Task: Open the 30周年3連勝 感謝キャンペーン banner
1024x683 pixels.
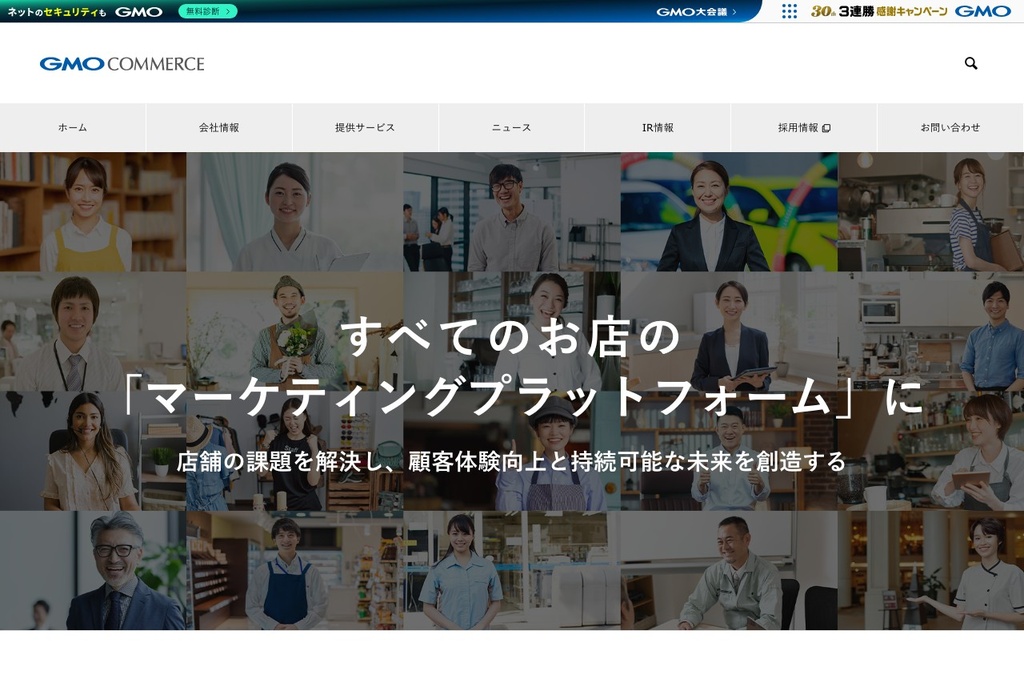Action: (x=881, y=12)
